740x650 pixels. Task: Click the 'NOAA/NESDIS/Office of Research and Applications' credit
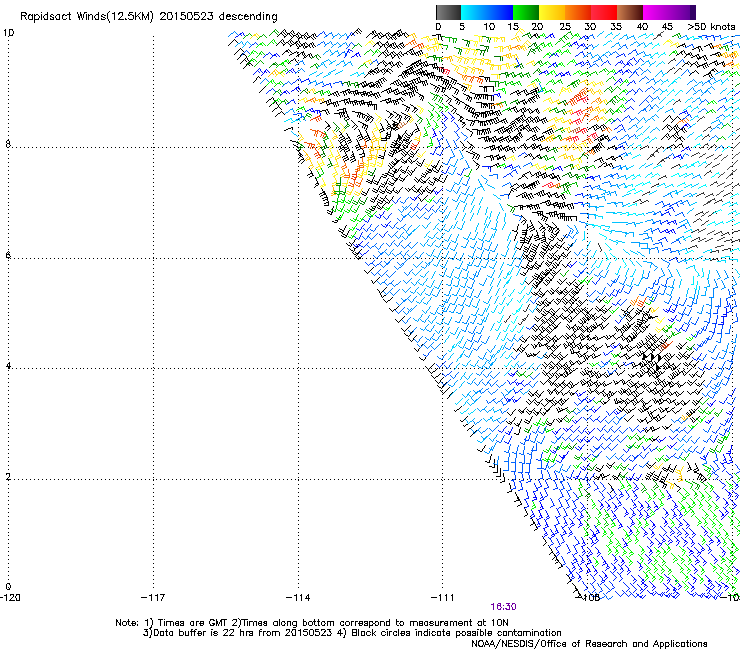pyautogui.click(x=589, y=644)
